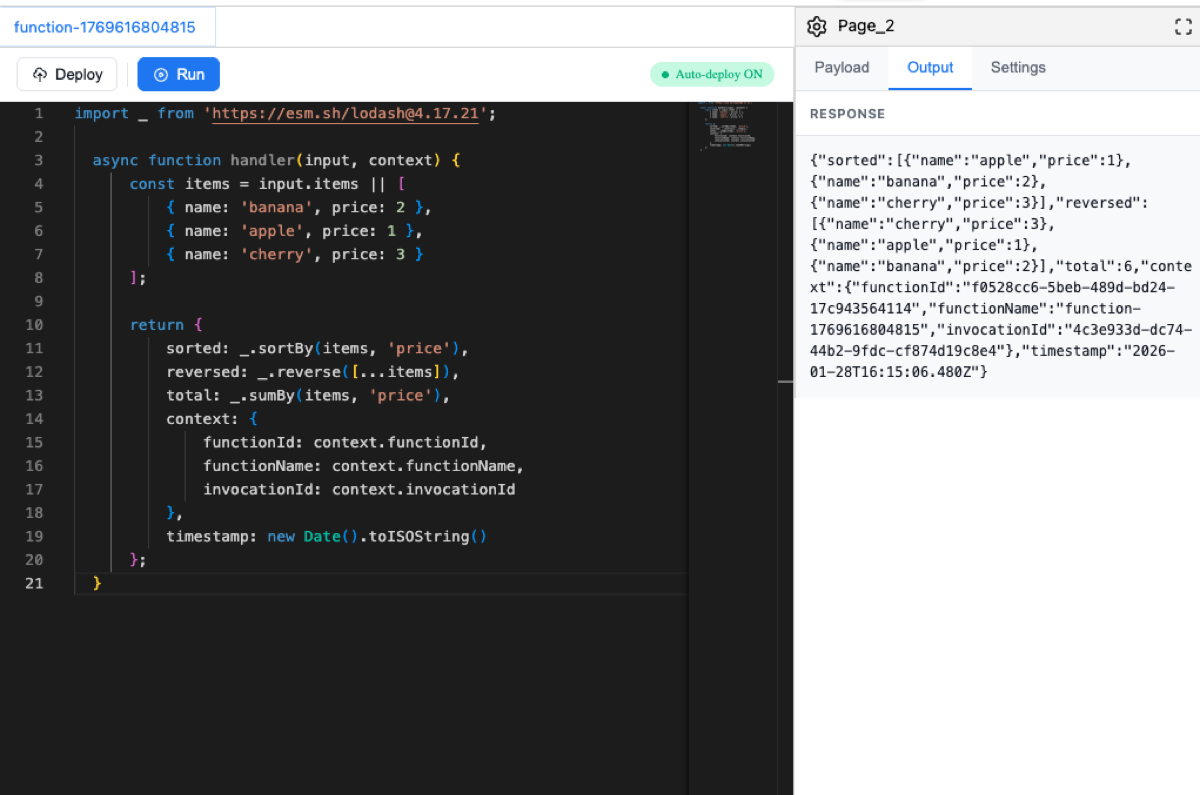This screenshot has width=1200, height=795.
Task: Click the Deploy button
Action: [x=66, y=73]
